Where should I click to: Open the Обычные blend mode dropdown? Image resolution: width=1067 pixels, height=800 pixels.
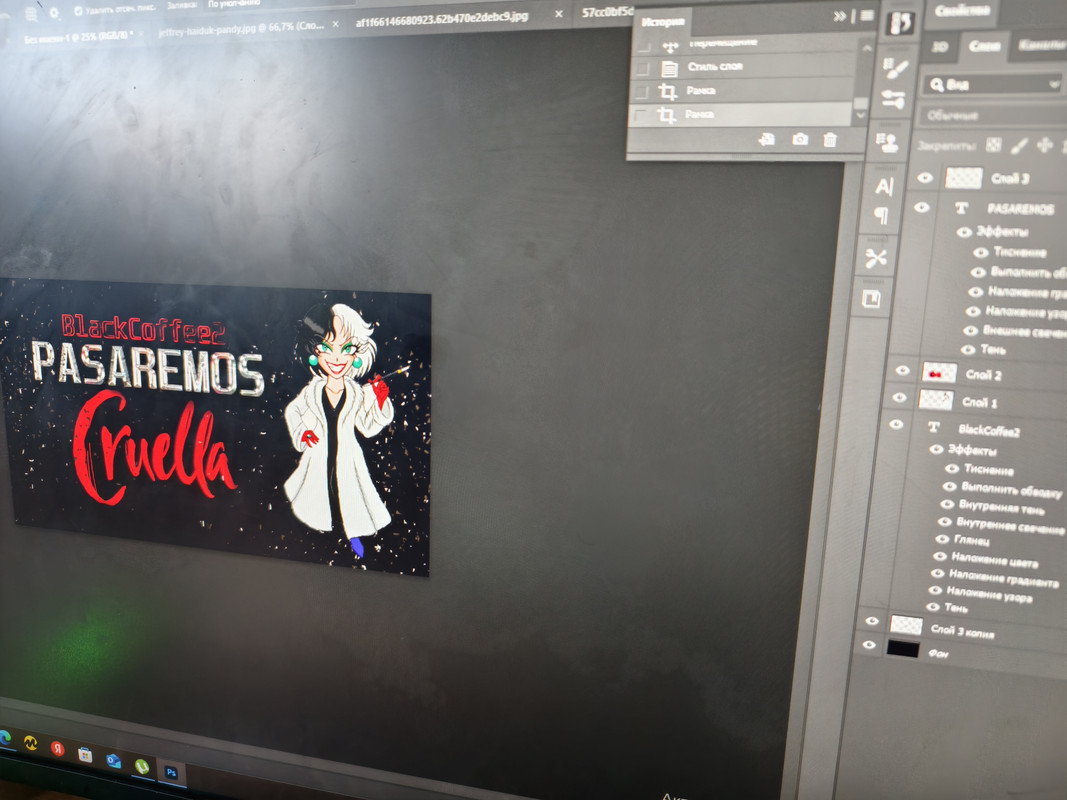point(994,116)
